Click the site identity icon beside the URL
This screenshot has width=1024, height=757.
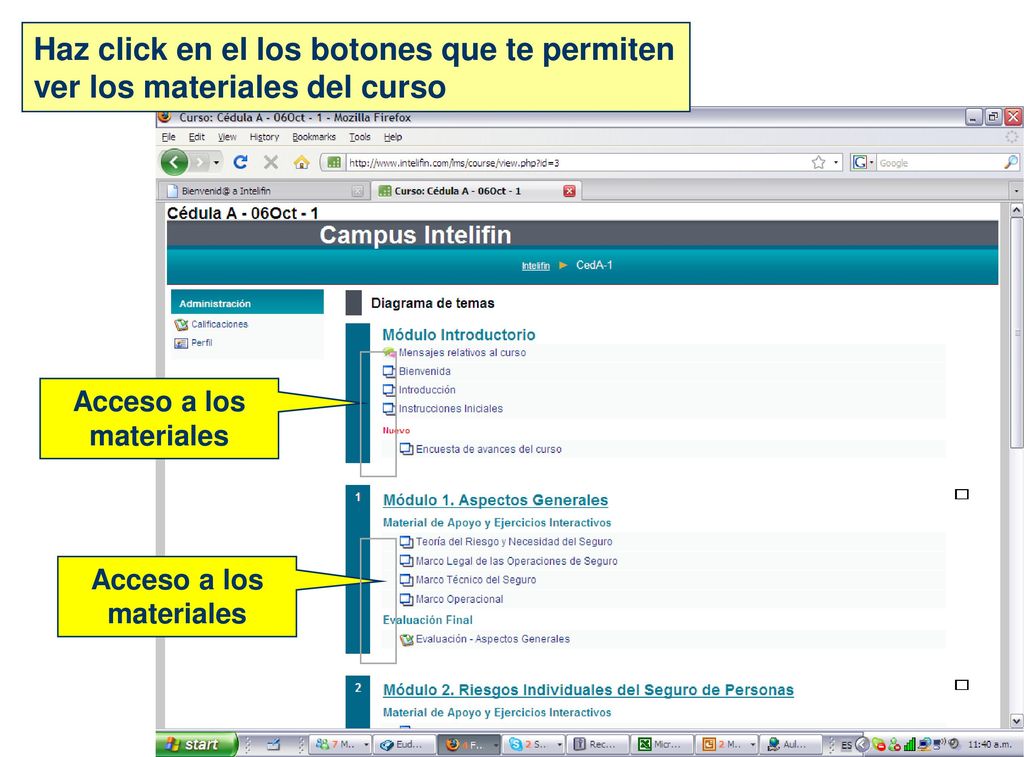(x=334, y=163)
